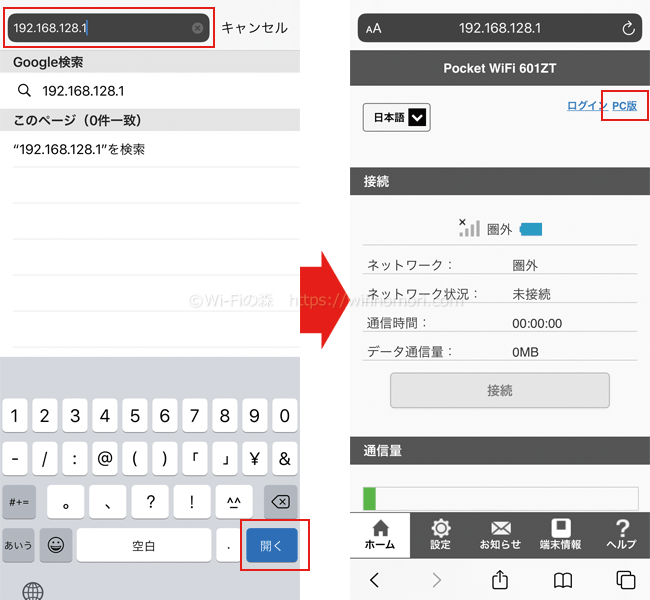The height and width of the screenshot is (600, 650).
Task: Toggle the #+= symbols key
Action: 19,502
